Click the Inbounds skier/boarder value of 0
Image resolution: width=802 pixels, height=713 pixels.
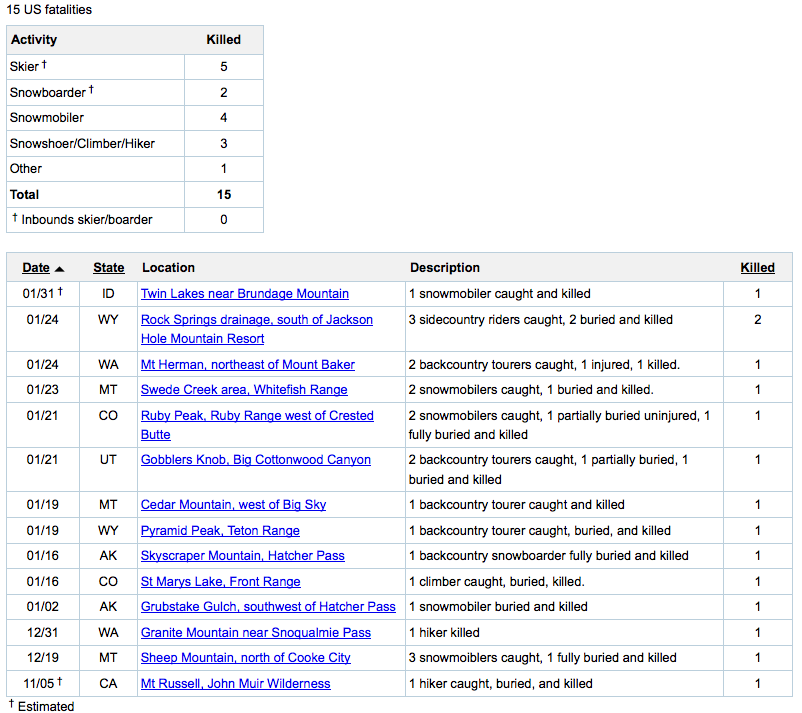(224, 220)
